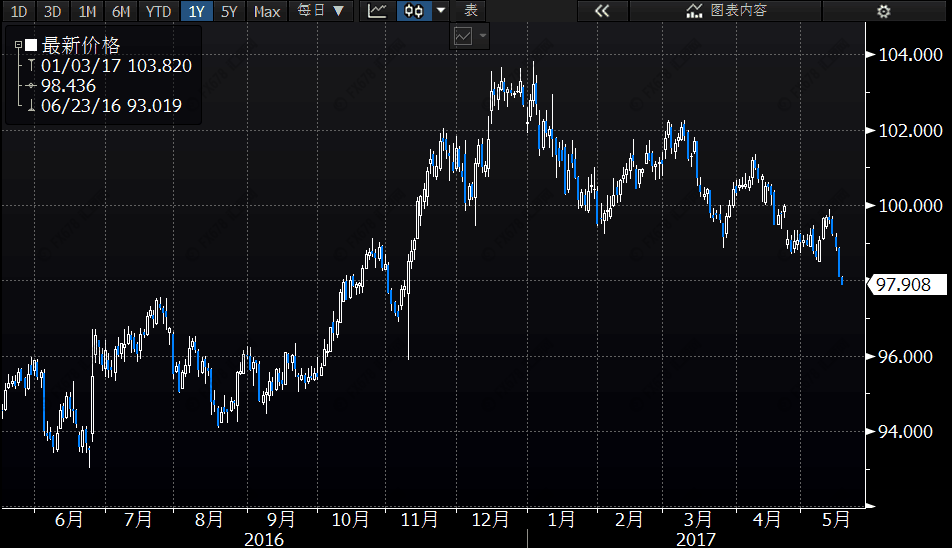The height and width of the screenshot is (548, 952).
Task: Click the small mini-chart annotation icon
Action: [x=463, y=36]
